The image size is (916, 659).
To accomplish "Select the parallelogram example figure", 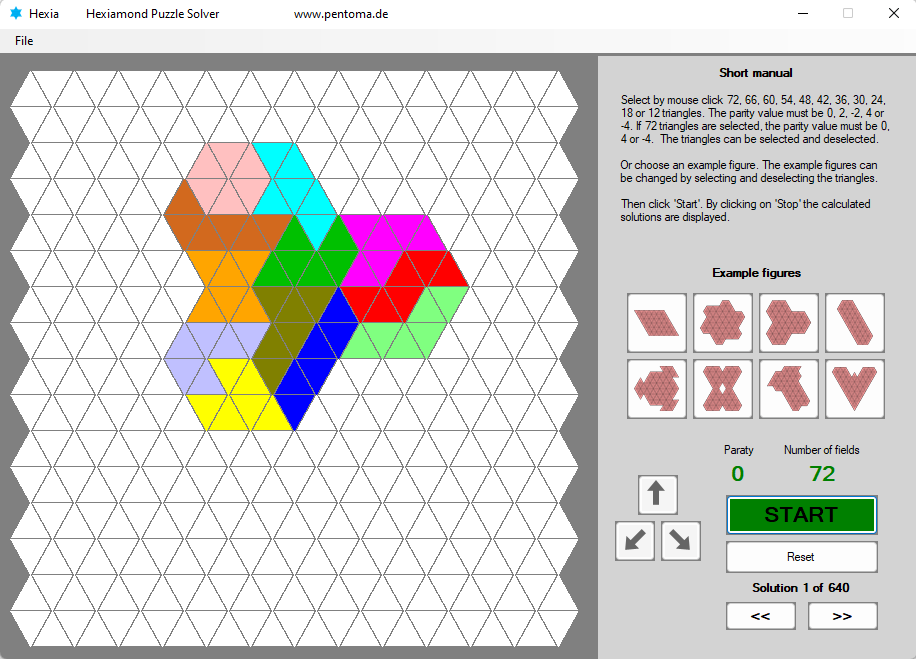I will coord(657,323).
